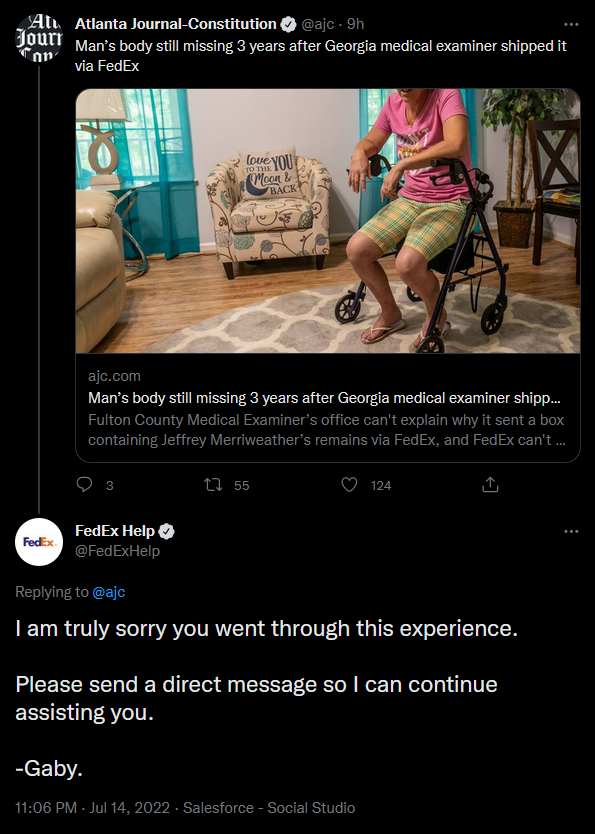Image resolution: width=595 pixels, height=834 pixels.
Task: Reply to the AJC tweet
Action: tap(85, 484)
